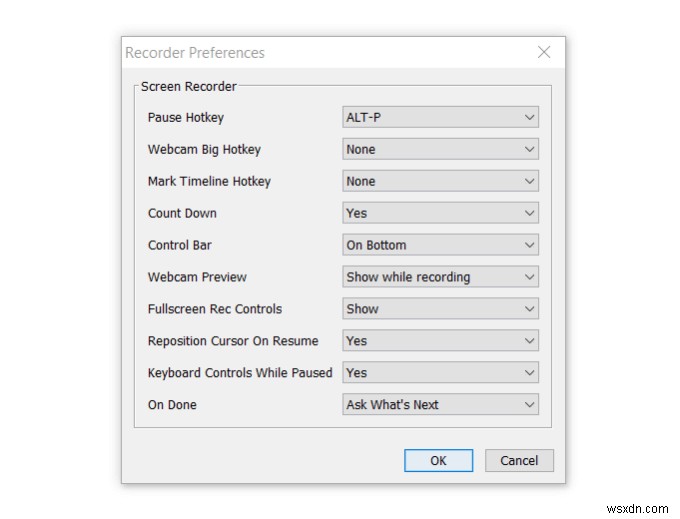Open the Fullscreen Rec Controls dropdown
The height and width of the screenshot is (519, 680).
(440, 309)
